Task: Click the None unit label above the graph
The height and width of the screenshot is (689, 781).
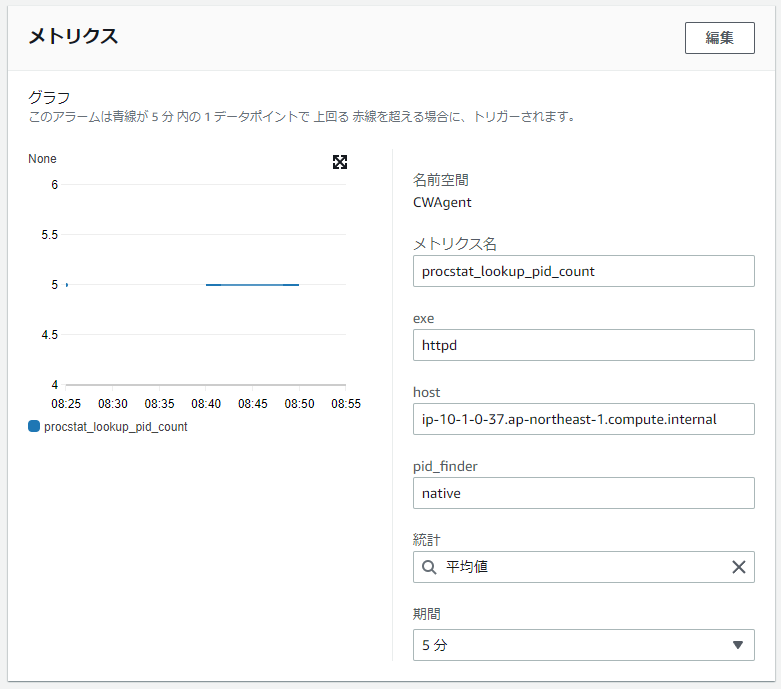Action: pyautogui.click(x=42, y=159)
